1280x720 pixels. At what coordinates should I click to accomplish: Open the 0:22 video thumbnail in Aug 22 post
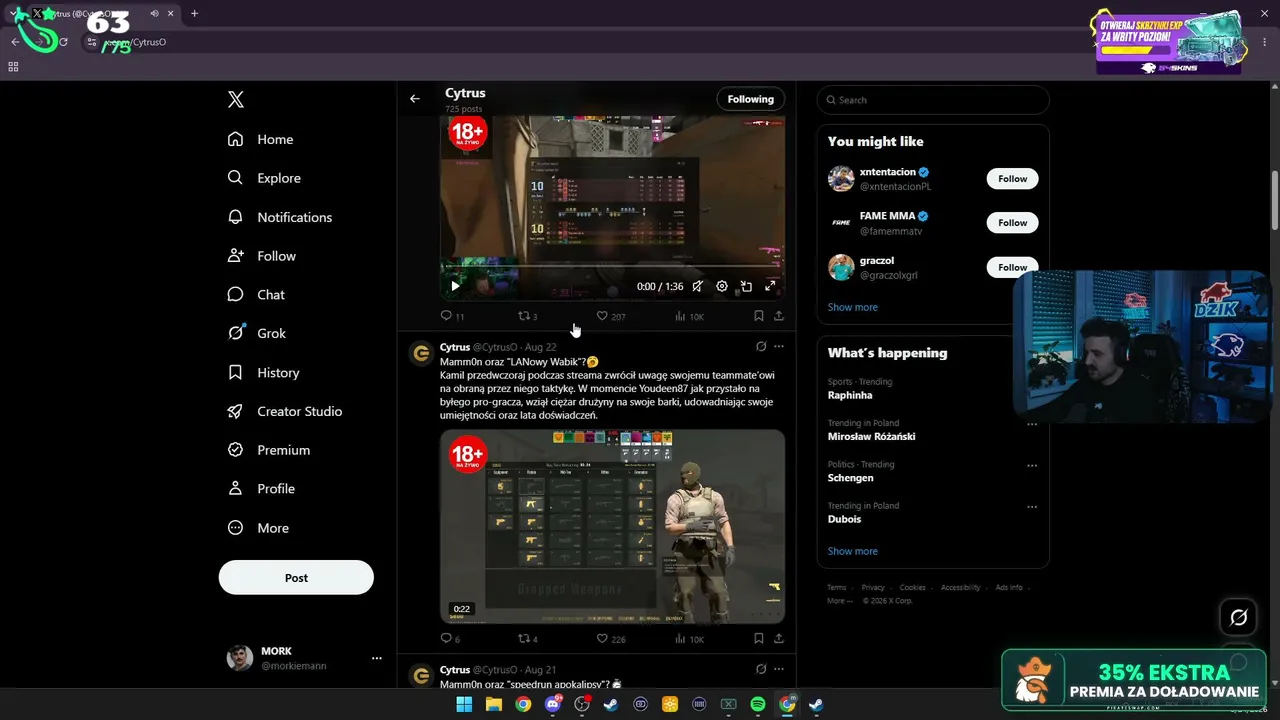point(612,527)
